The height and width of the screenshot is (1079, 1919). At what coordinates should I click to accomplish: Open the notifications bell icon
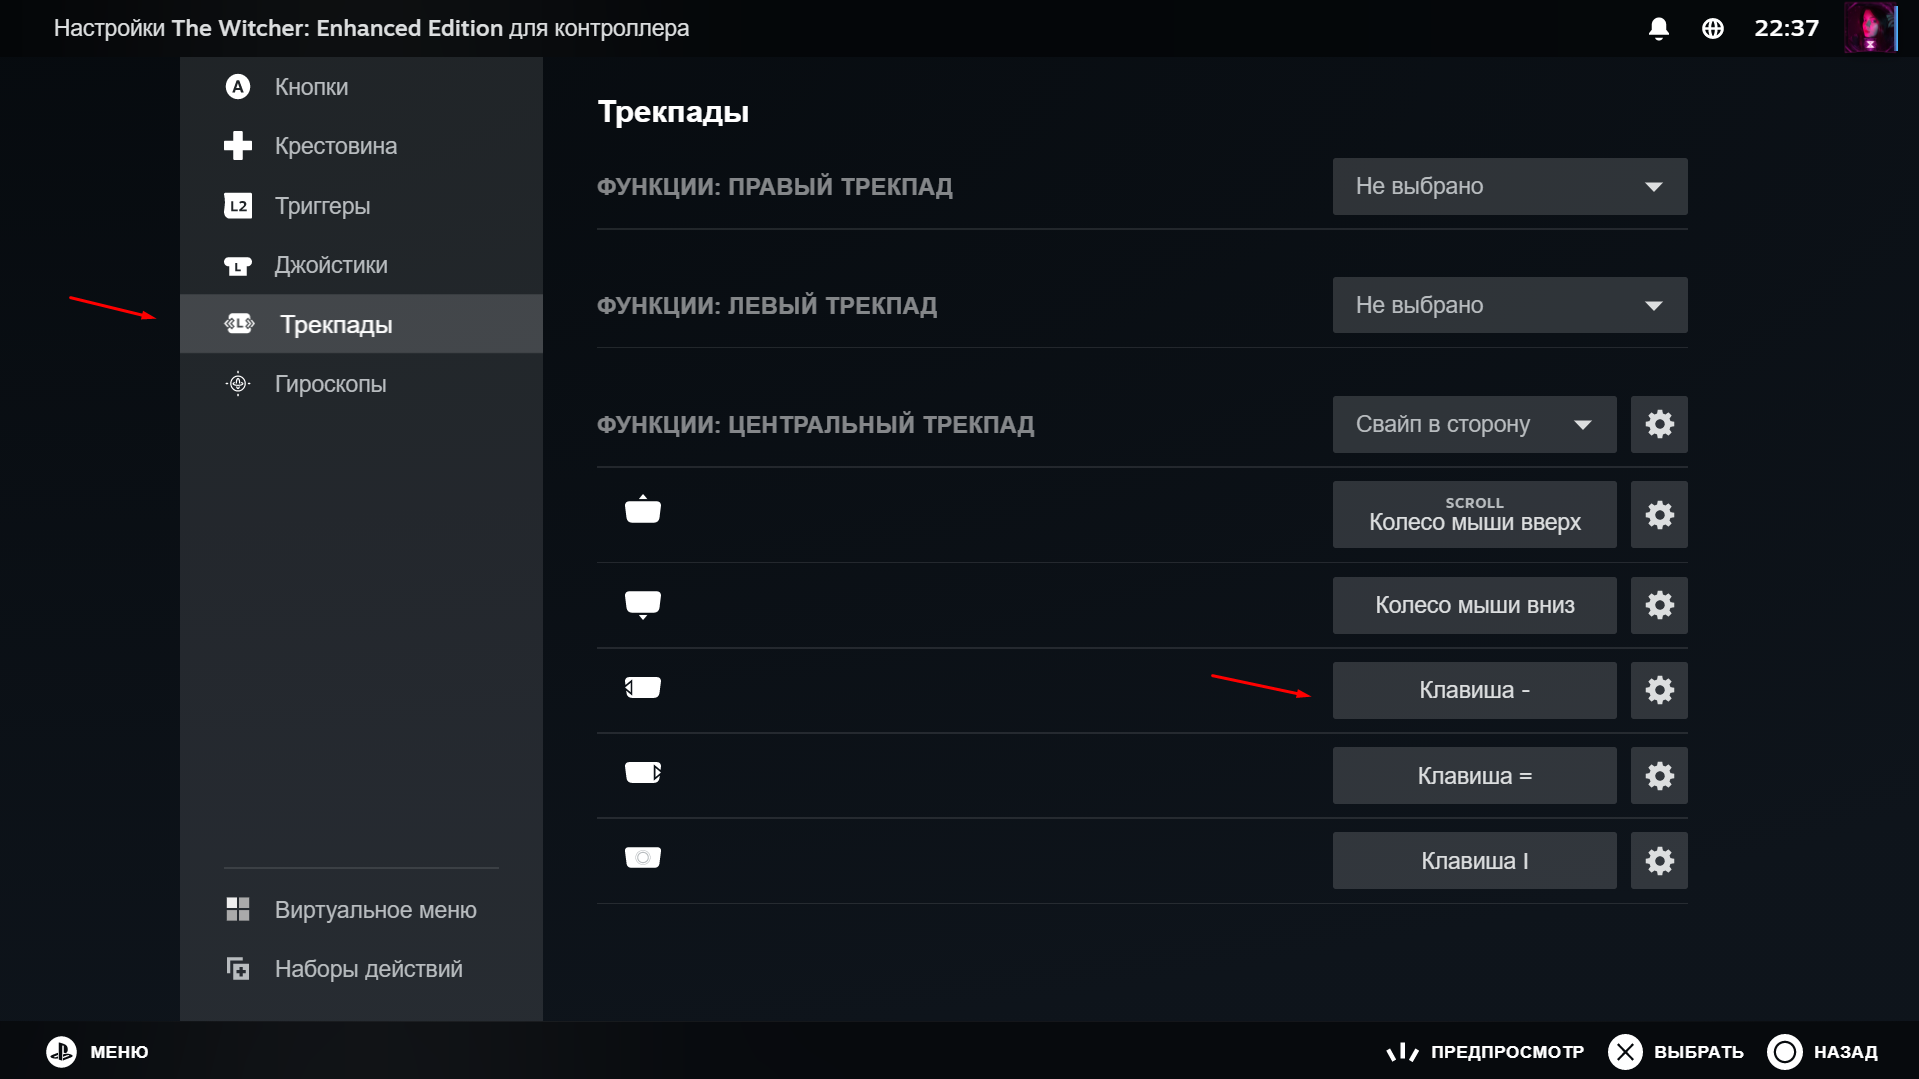1658,29
